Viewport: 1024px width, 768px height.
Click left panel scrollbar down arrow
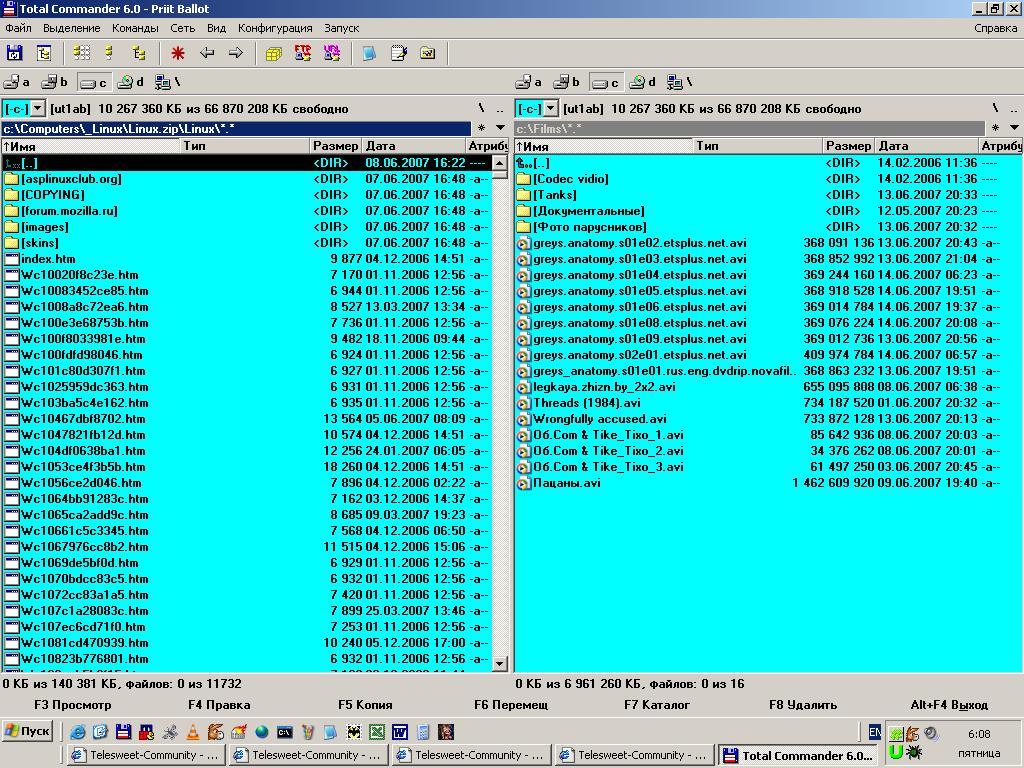(500, 662)
